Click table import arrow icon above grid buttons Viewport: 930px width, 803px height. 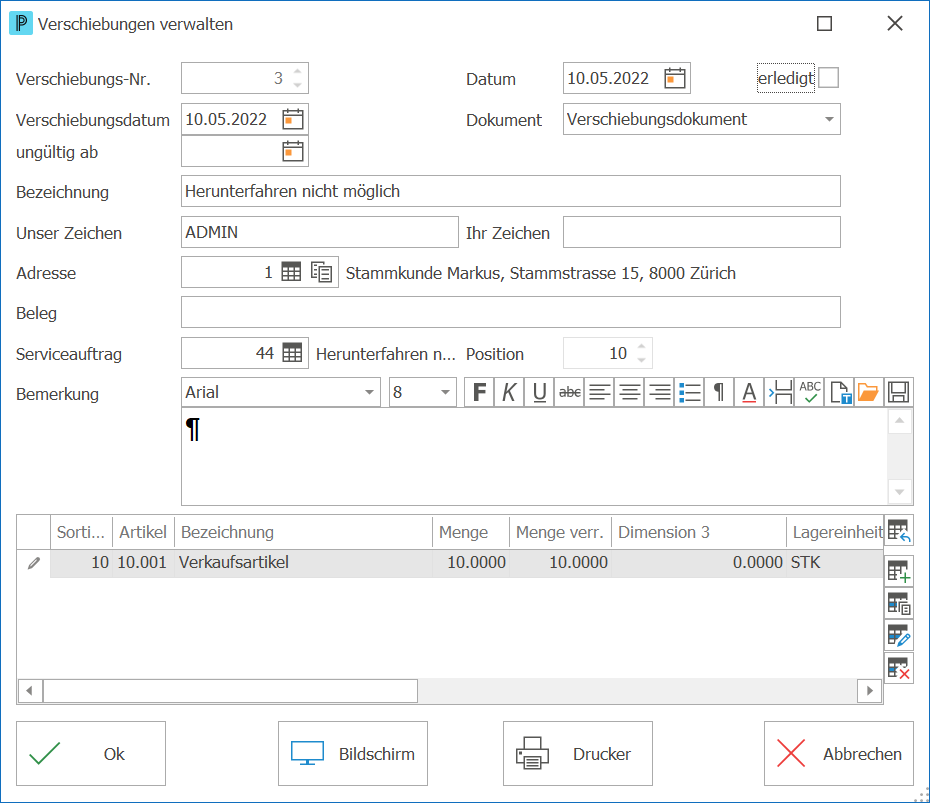pyautogui.click(x=899, y=530)
